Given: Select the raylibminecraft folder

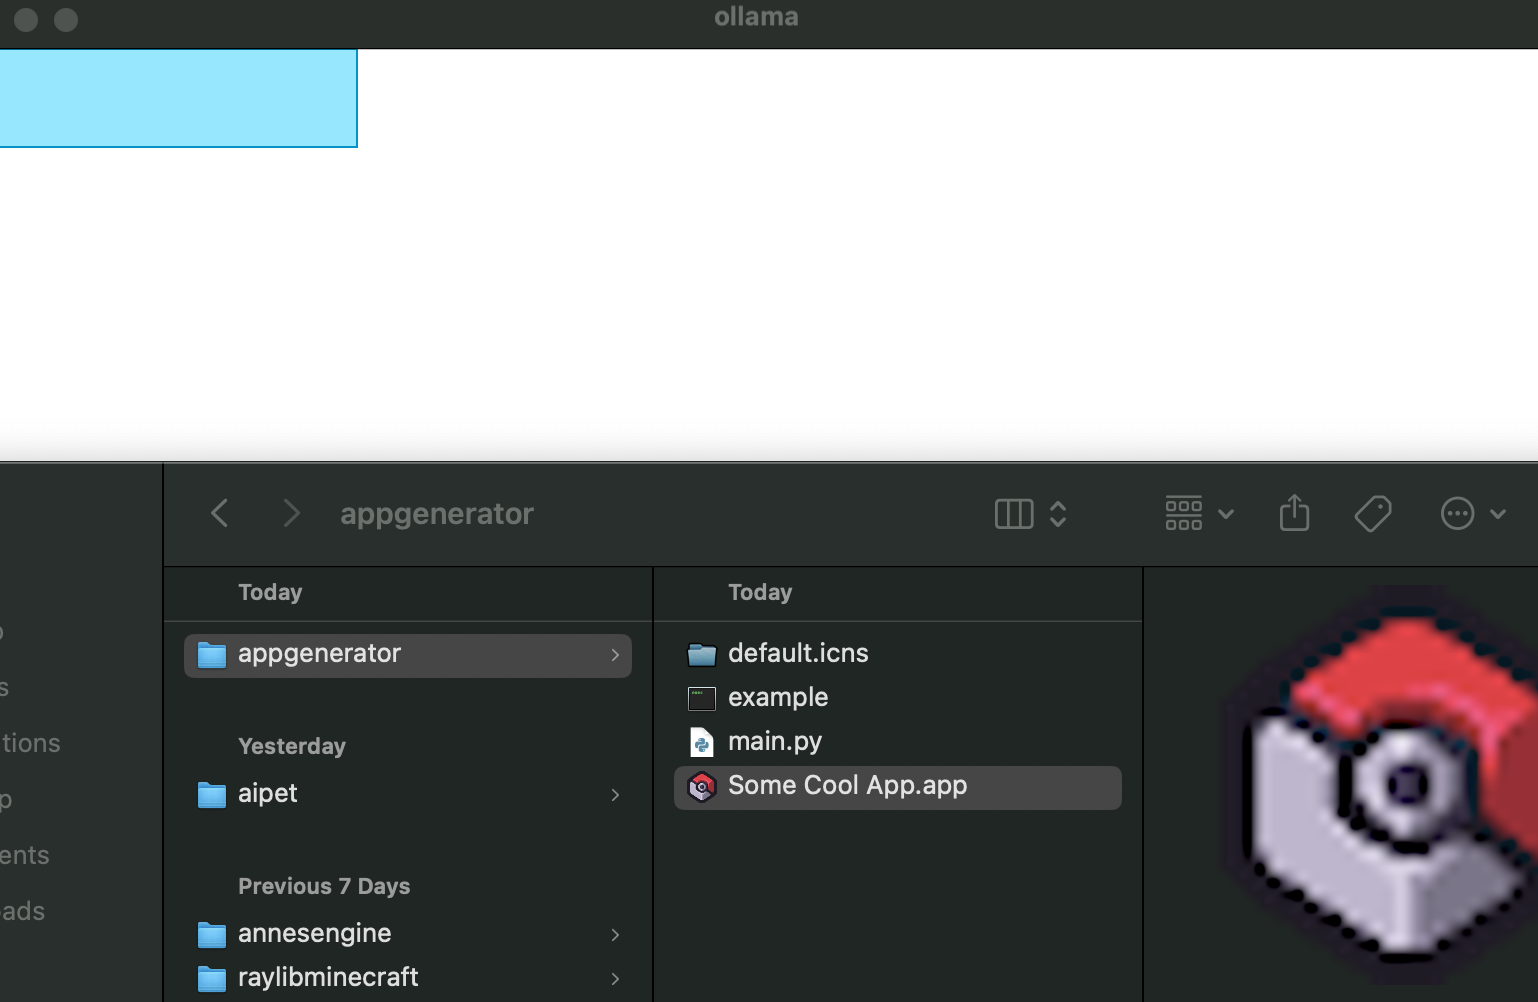Looking at the screenshot, I should 408,979.
